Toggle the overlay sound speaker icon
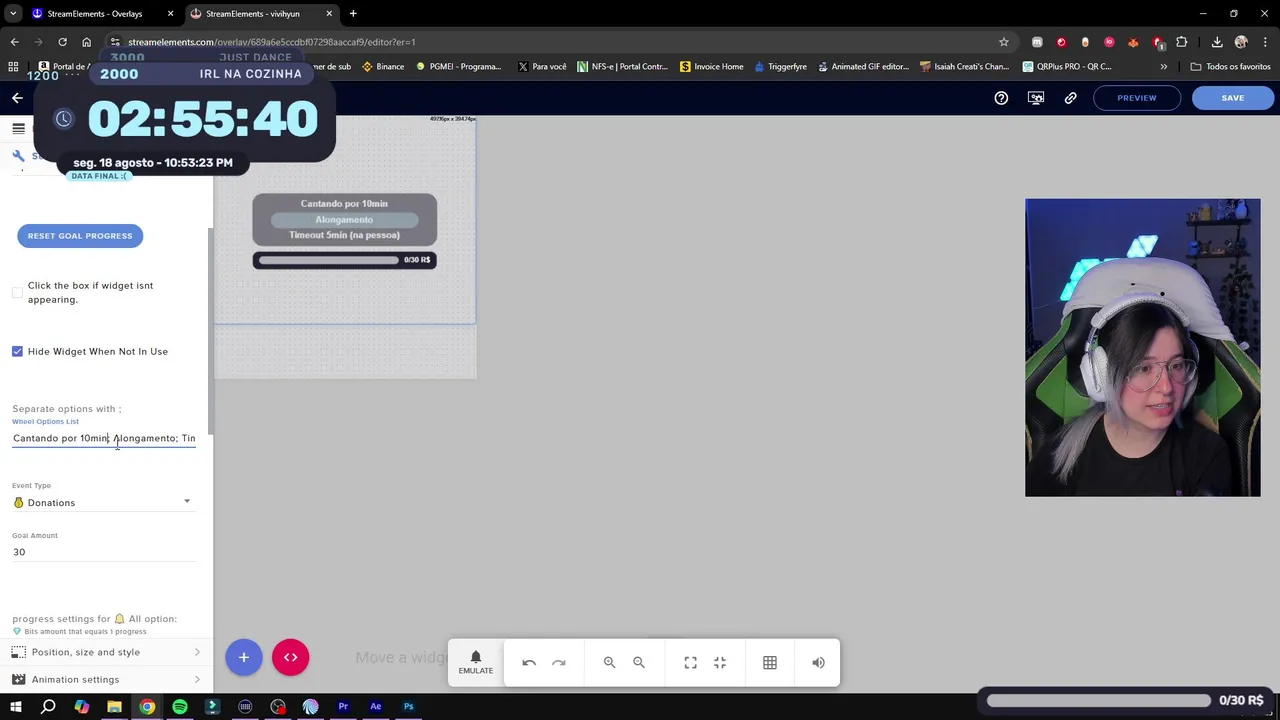Image resolution: width=1280 pixels, height=720 pixels. coord(819,662)
